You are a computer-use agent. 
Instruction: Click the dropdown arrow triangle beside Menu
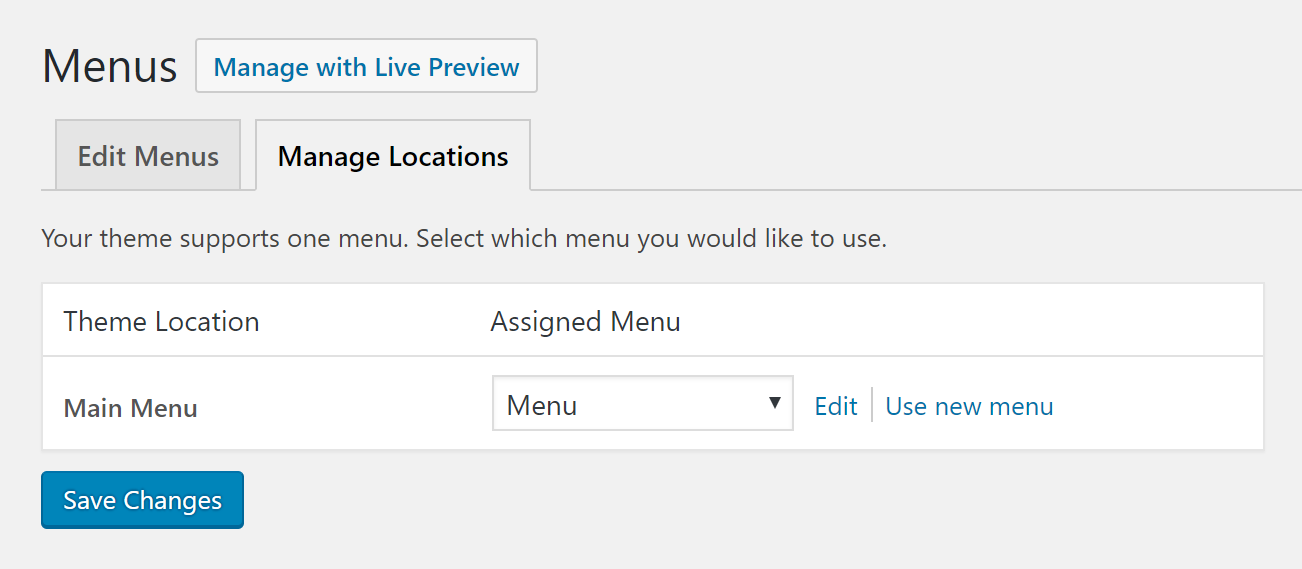point(774,403)
